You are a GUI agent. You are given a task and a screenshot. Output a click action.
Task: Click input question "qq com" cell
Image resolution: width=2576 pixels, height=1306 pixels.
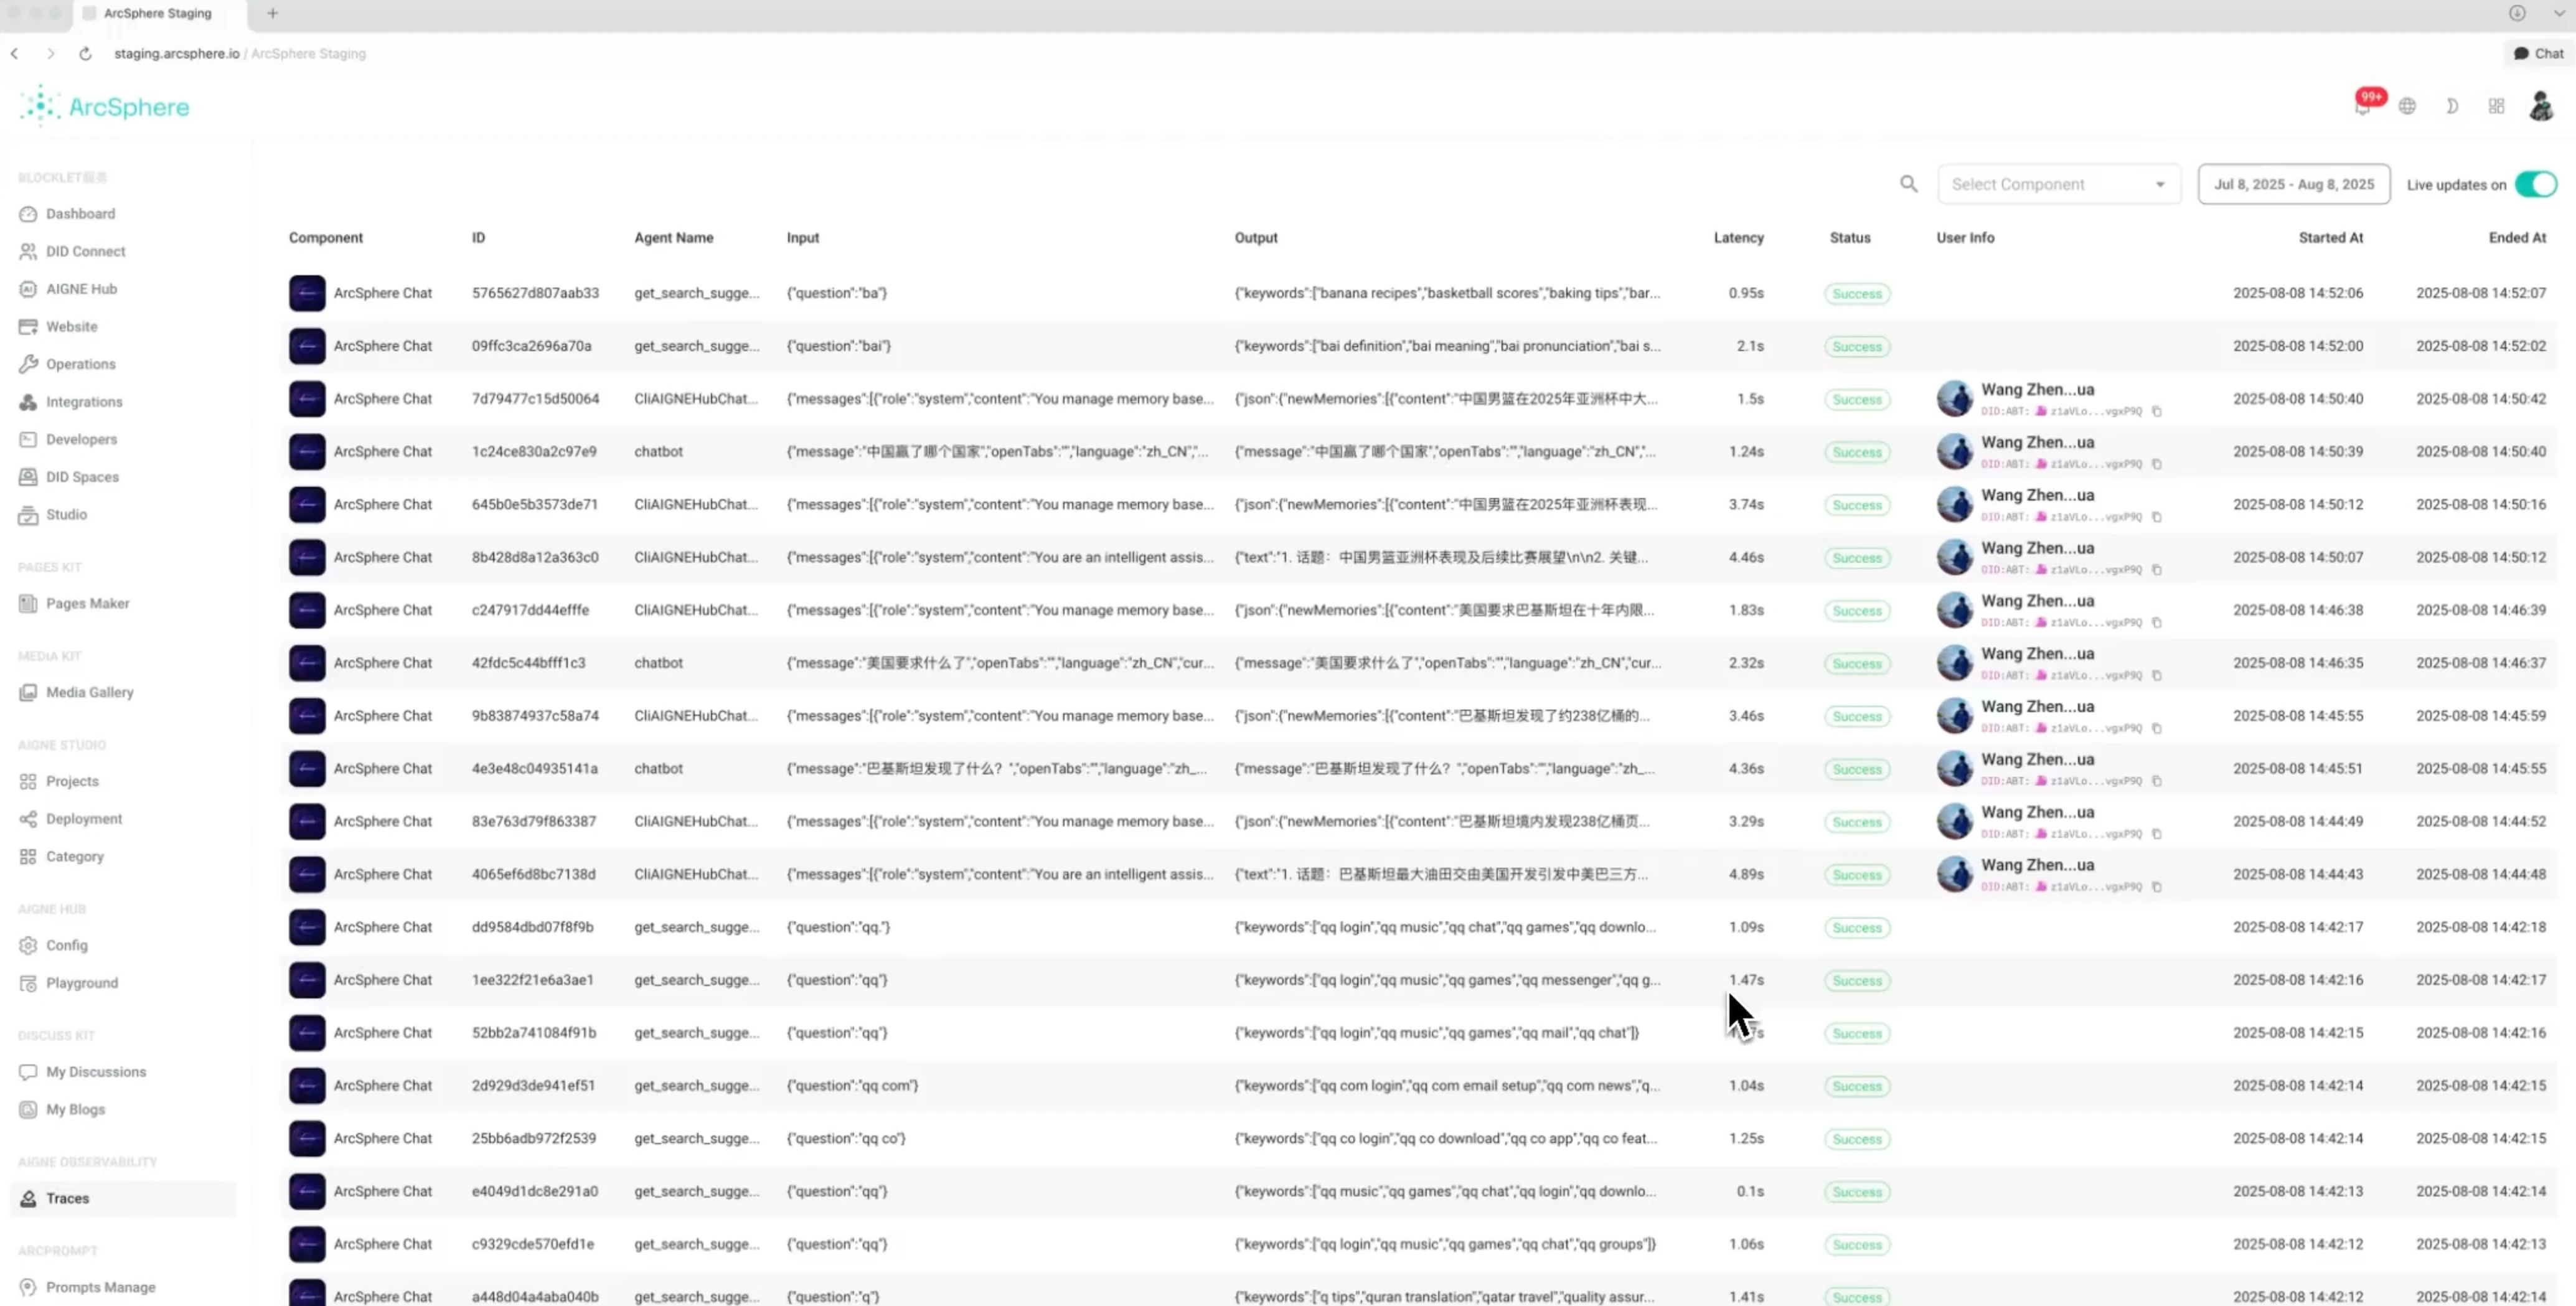click(x=852, y=1085)
